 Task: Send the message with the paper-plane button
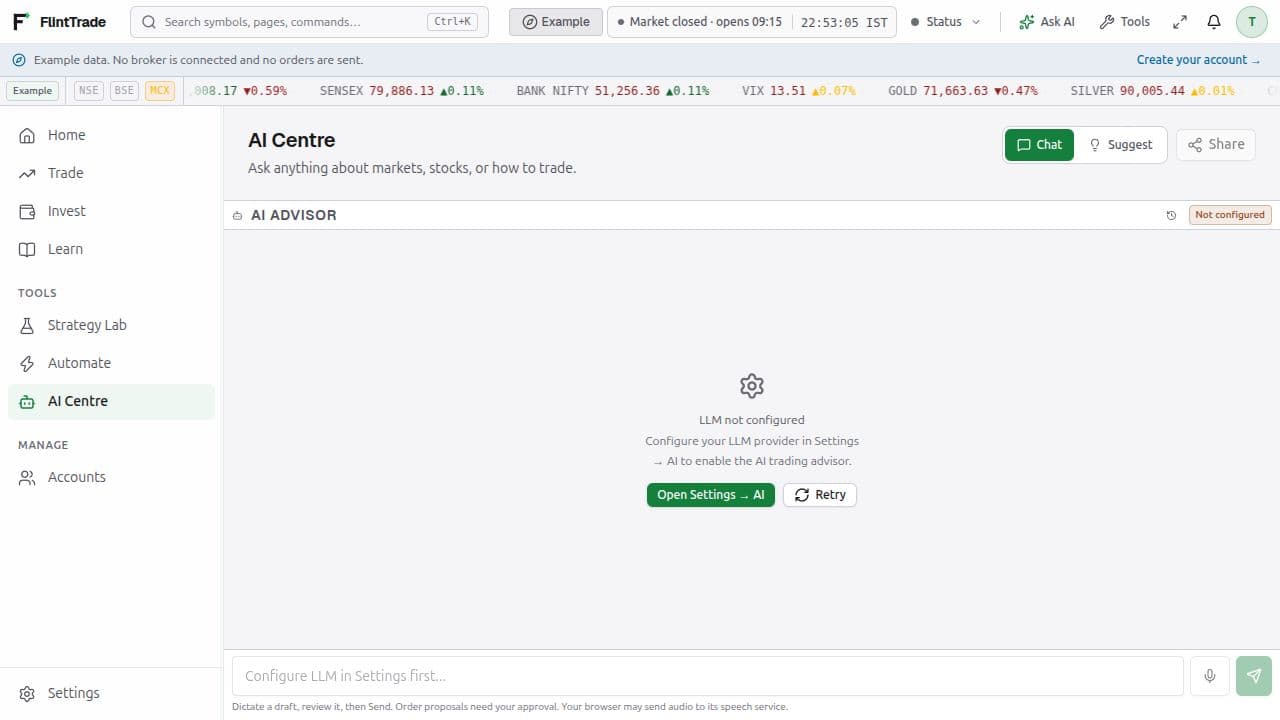[1254, 676]
